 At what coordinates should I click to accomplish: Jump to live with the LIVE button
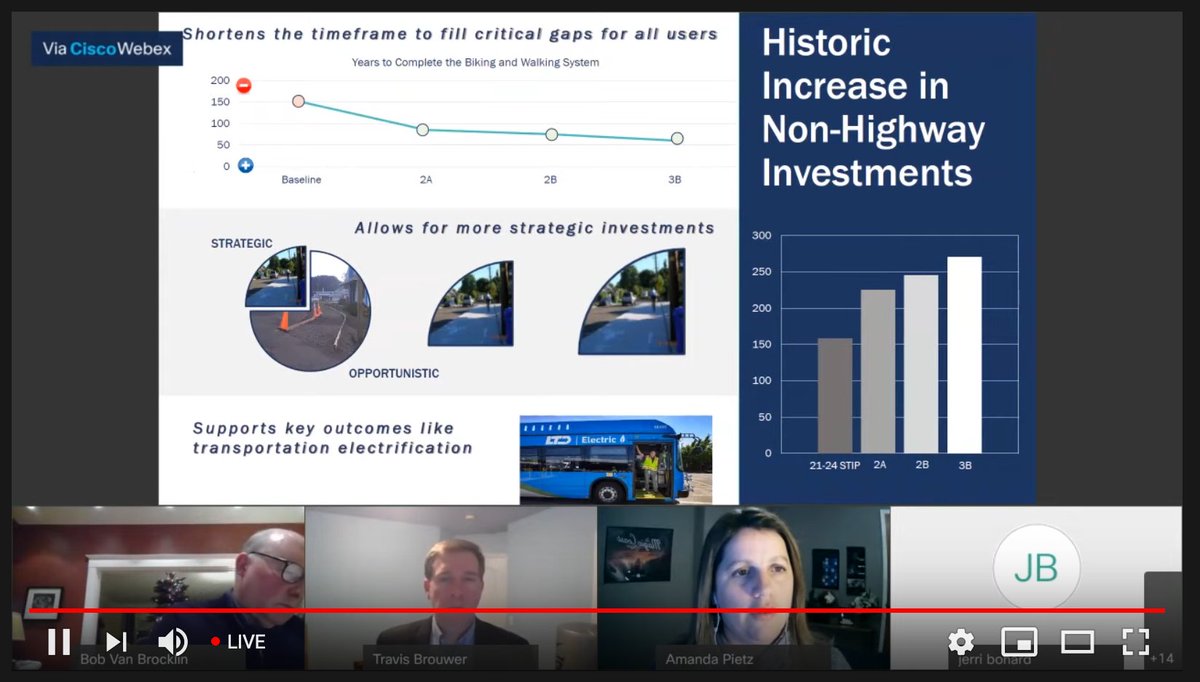click(237, 642)
